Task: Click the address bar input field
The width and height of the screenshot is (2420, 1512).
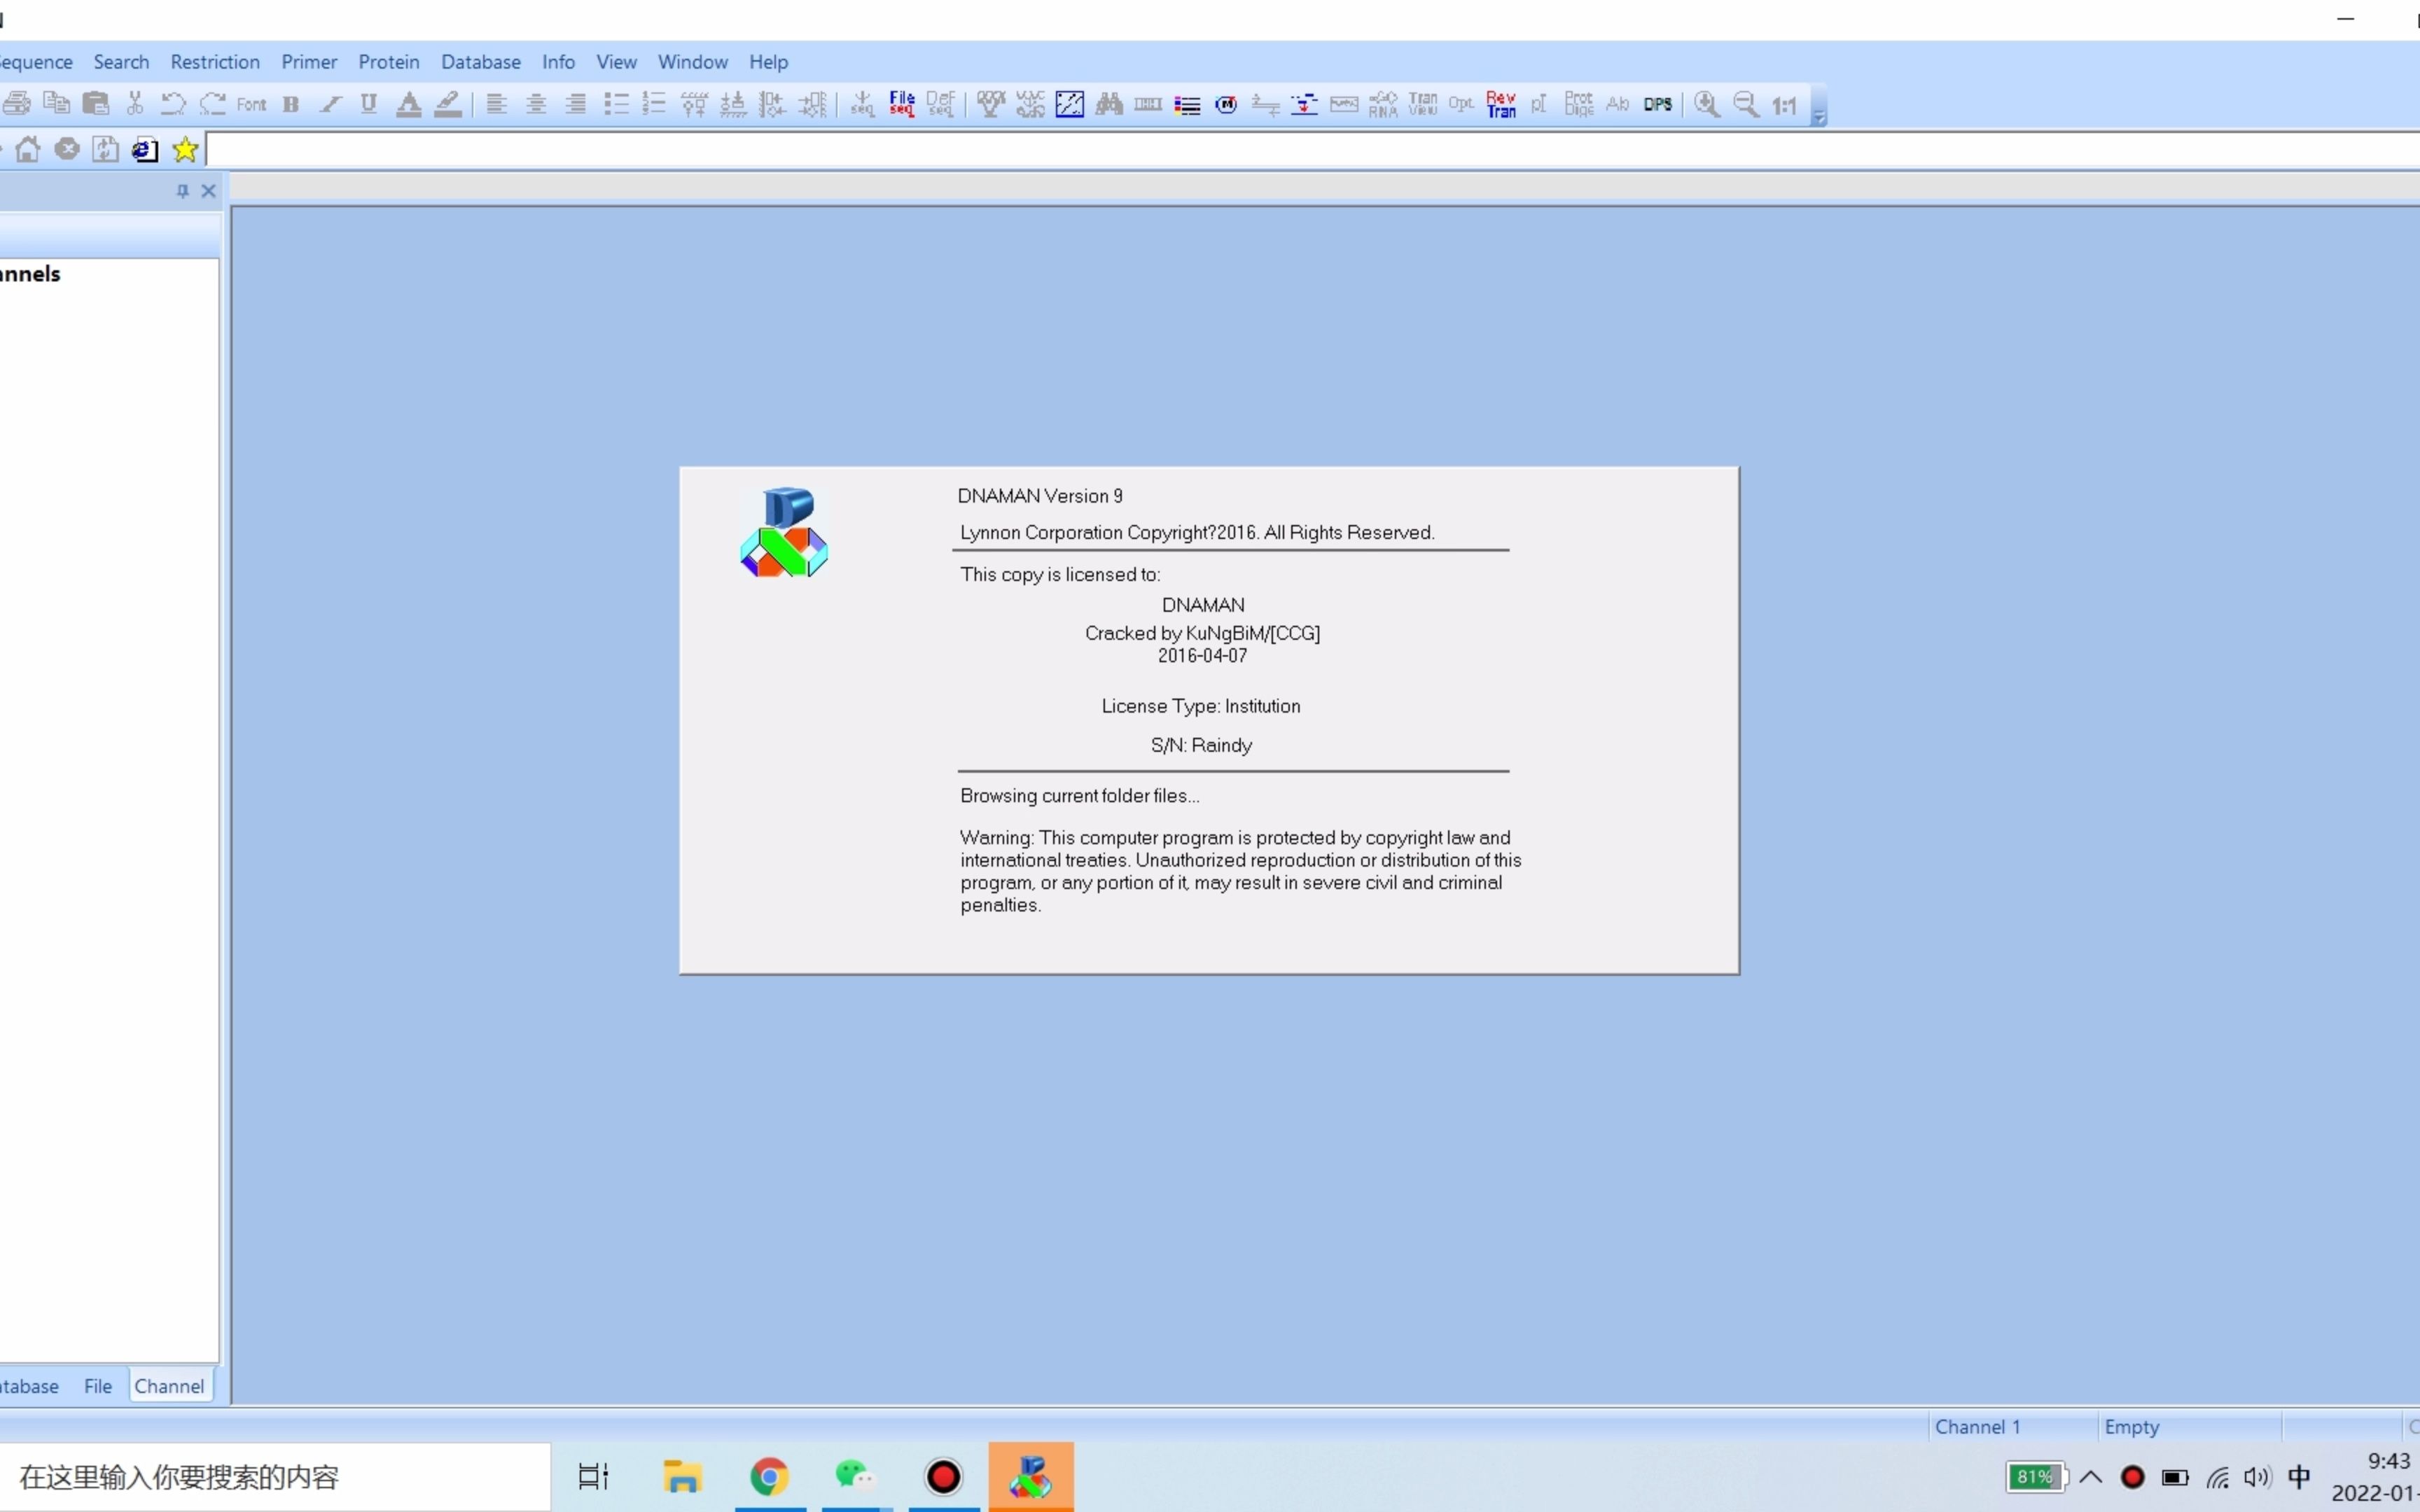Action: (1300, 150)
